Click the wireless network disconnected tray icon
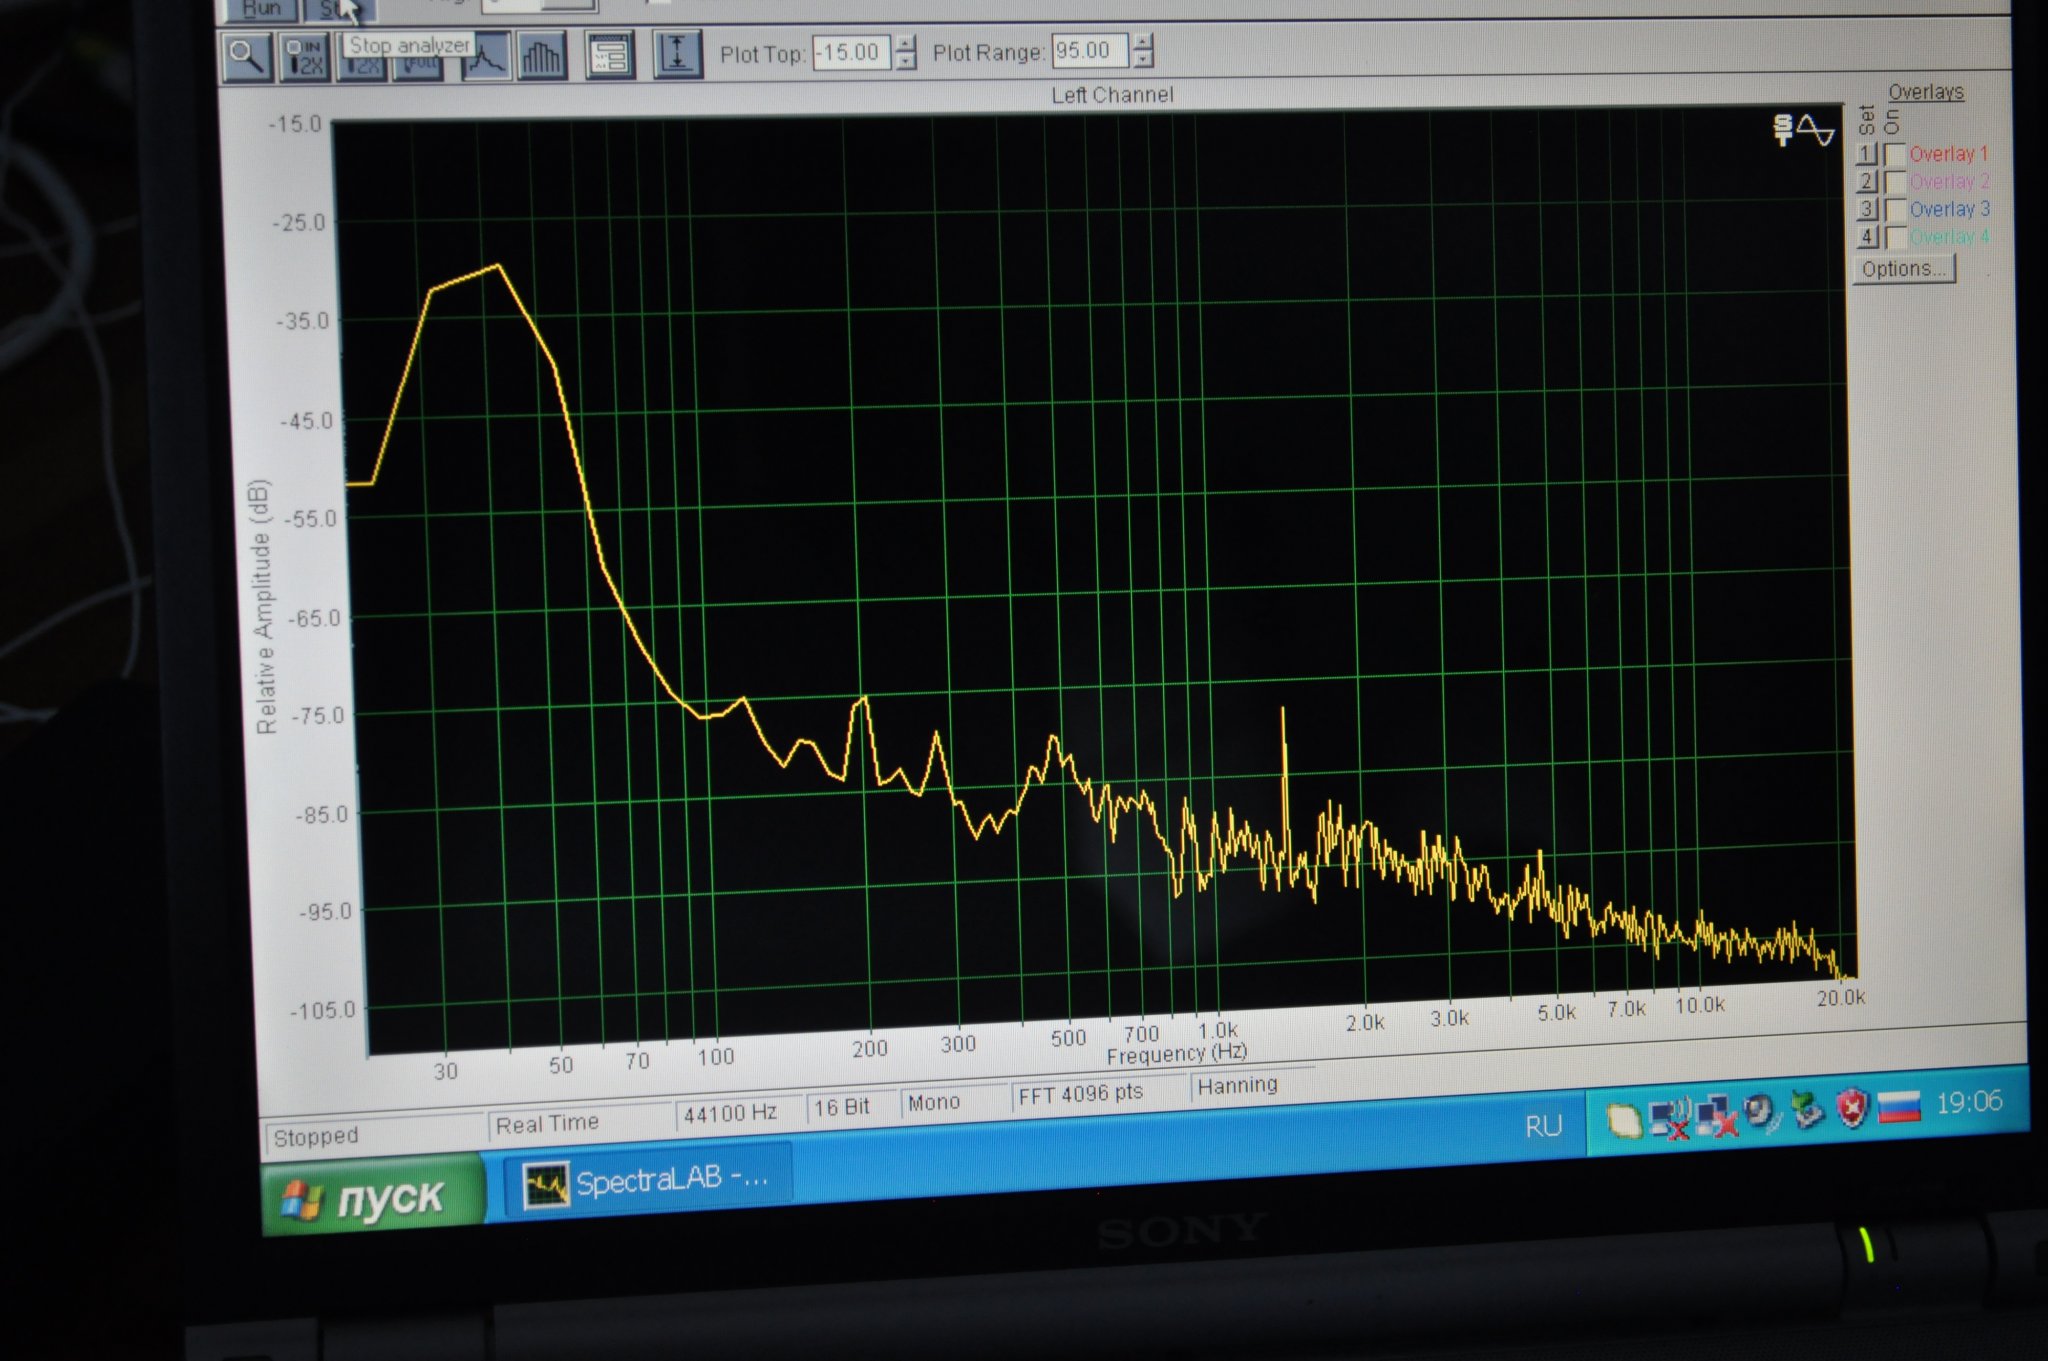The image size is (2048, 1361). [1669, 1119]
